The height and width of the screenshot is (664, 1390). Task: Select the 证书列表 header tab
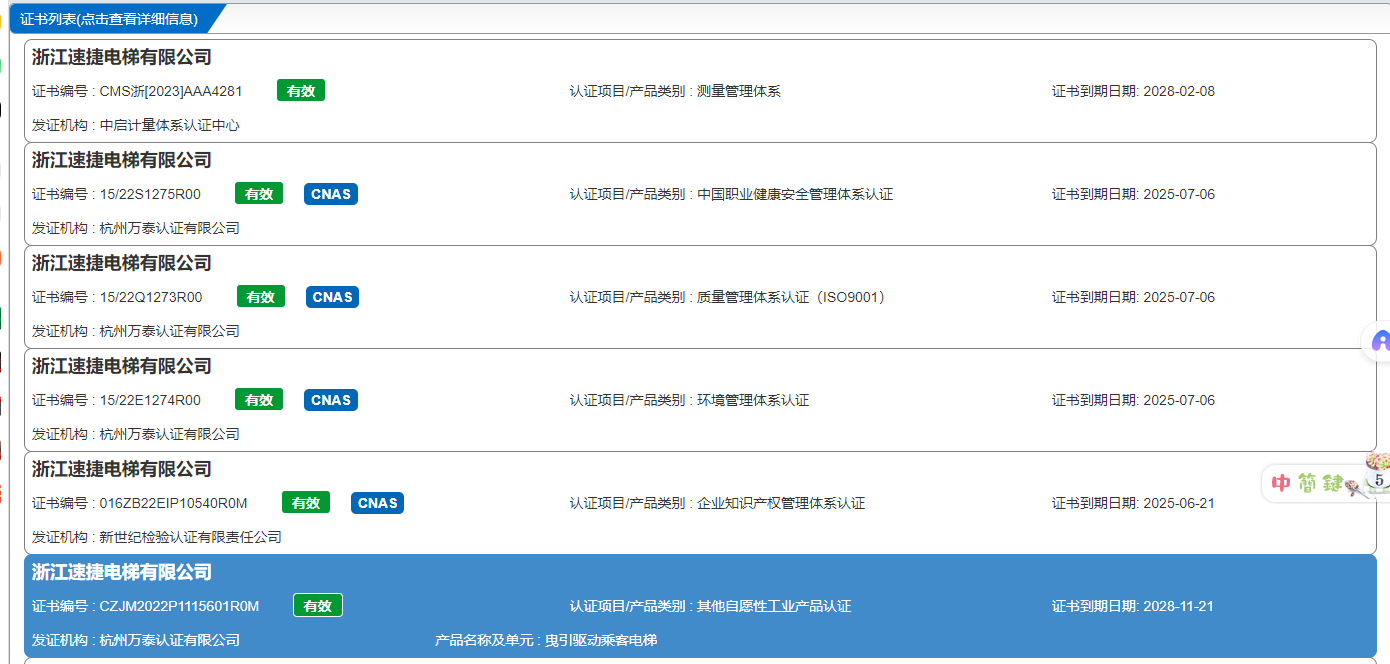[109, 19]
